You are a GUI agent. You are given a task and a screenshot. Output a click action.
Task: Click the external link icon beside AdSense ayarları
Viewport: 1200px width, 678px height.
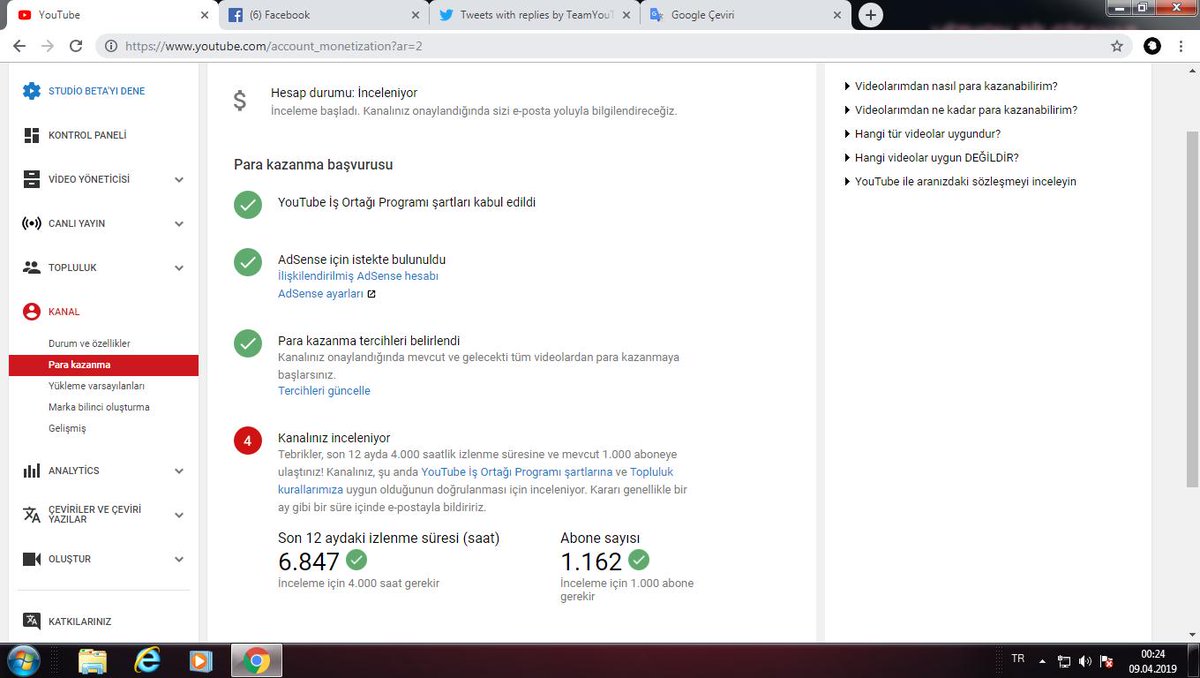371,294
